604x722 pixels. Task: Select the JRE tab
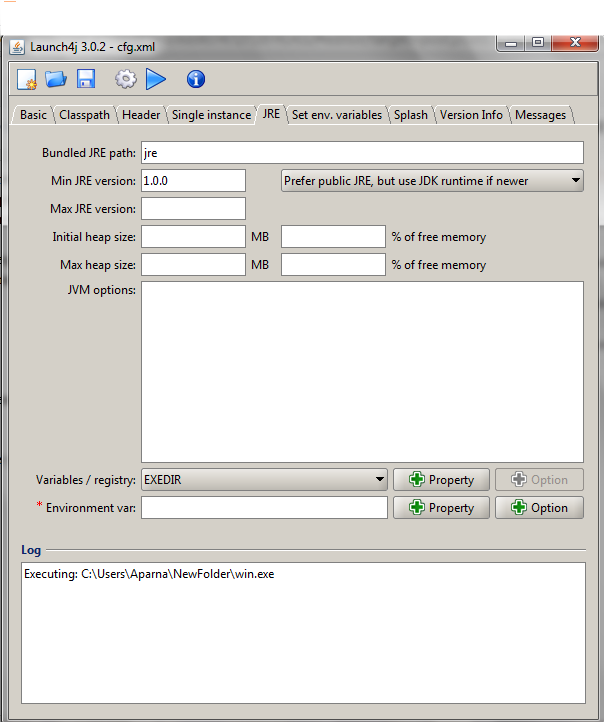[x=271, y=114]
